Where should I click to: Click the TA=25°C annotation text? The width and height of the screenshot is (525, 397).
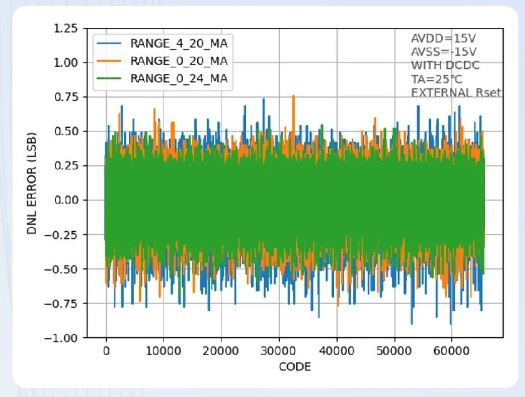pos(437,79)
